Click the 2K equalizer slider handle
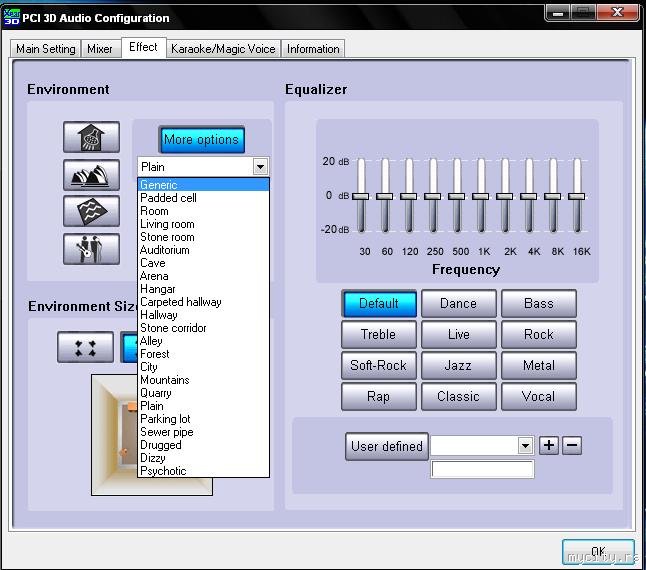The height and width of the screenshot is (570, 646). (504, 196)
